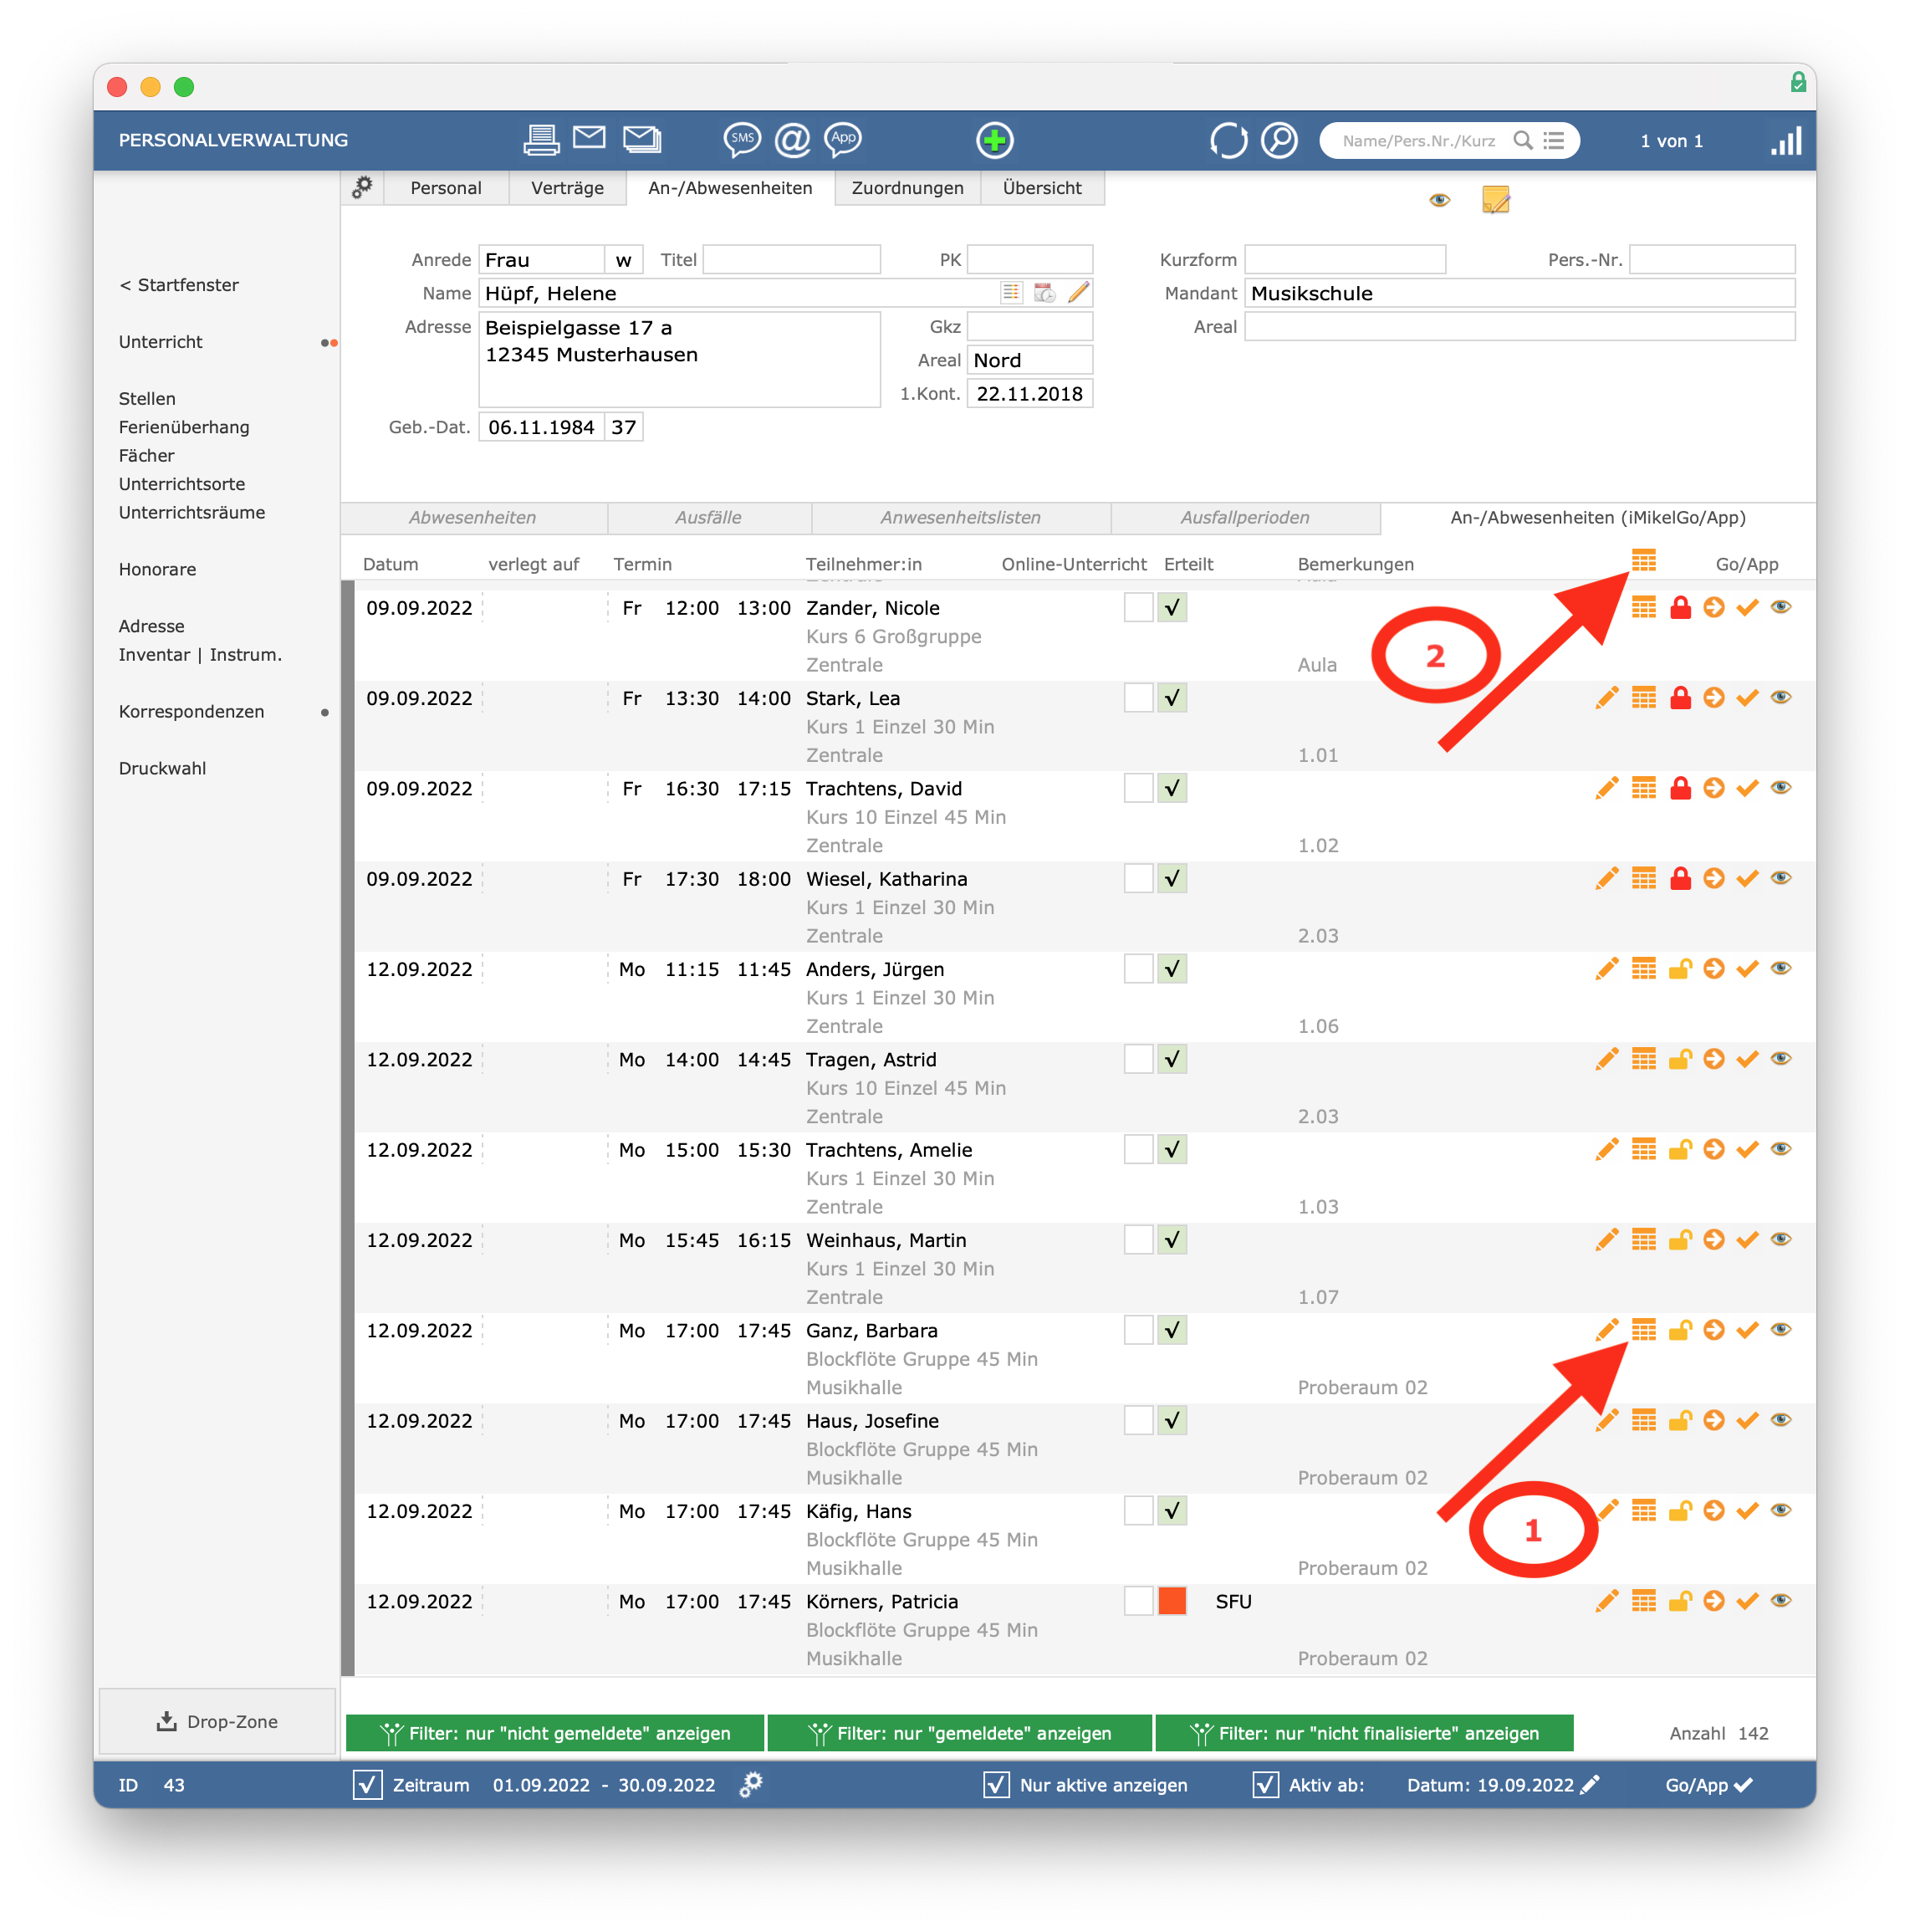This screenshot has width=1910, height=1932.
Task: Click the magnifier search icon in toolbar
Action: point(1279,140)
